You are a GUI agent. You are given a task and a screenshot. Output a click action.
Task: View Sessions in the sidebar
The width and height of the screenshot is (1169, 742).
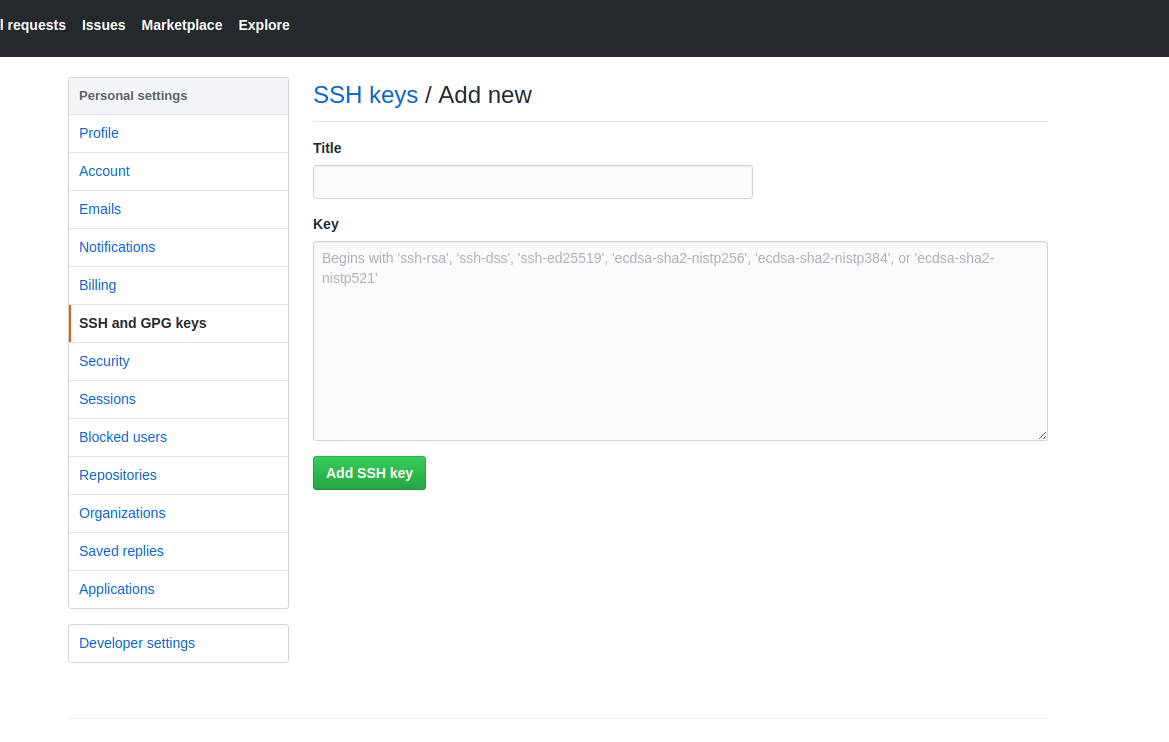point(107,399)
